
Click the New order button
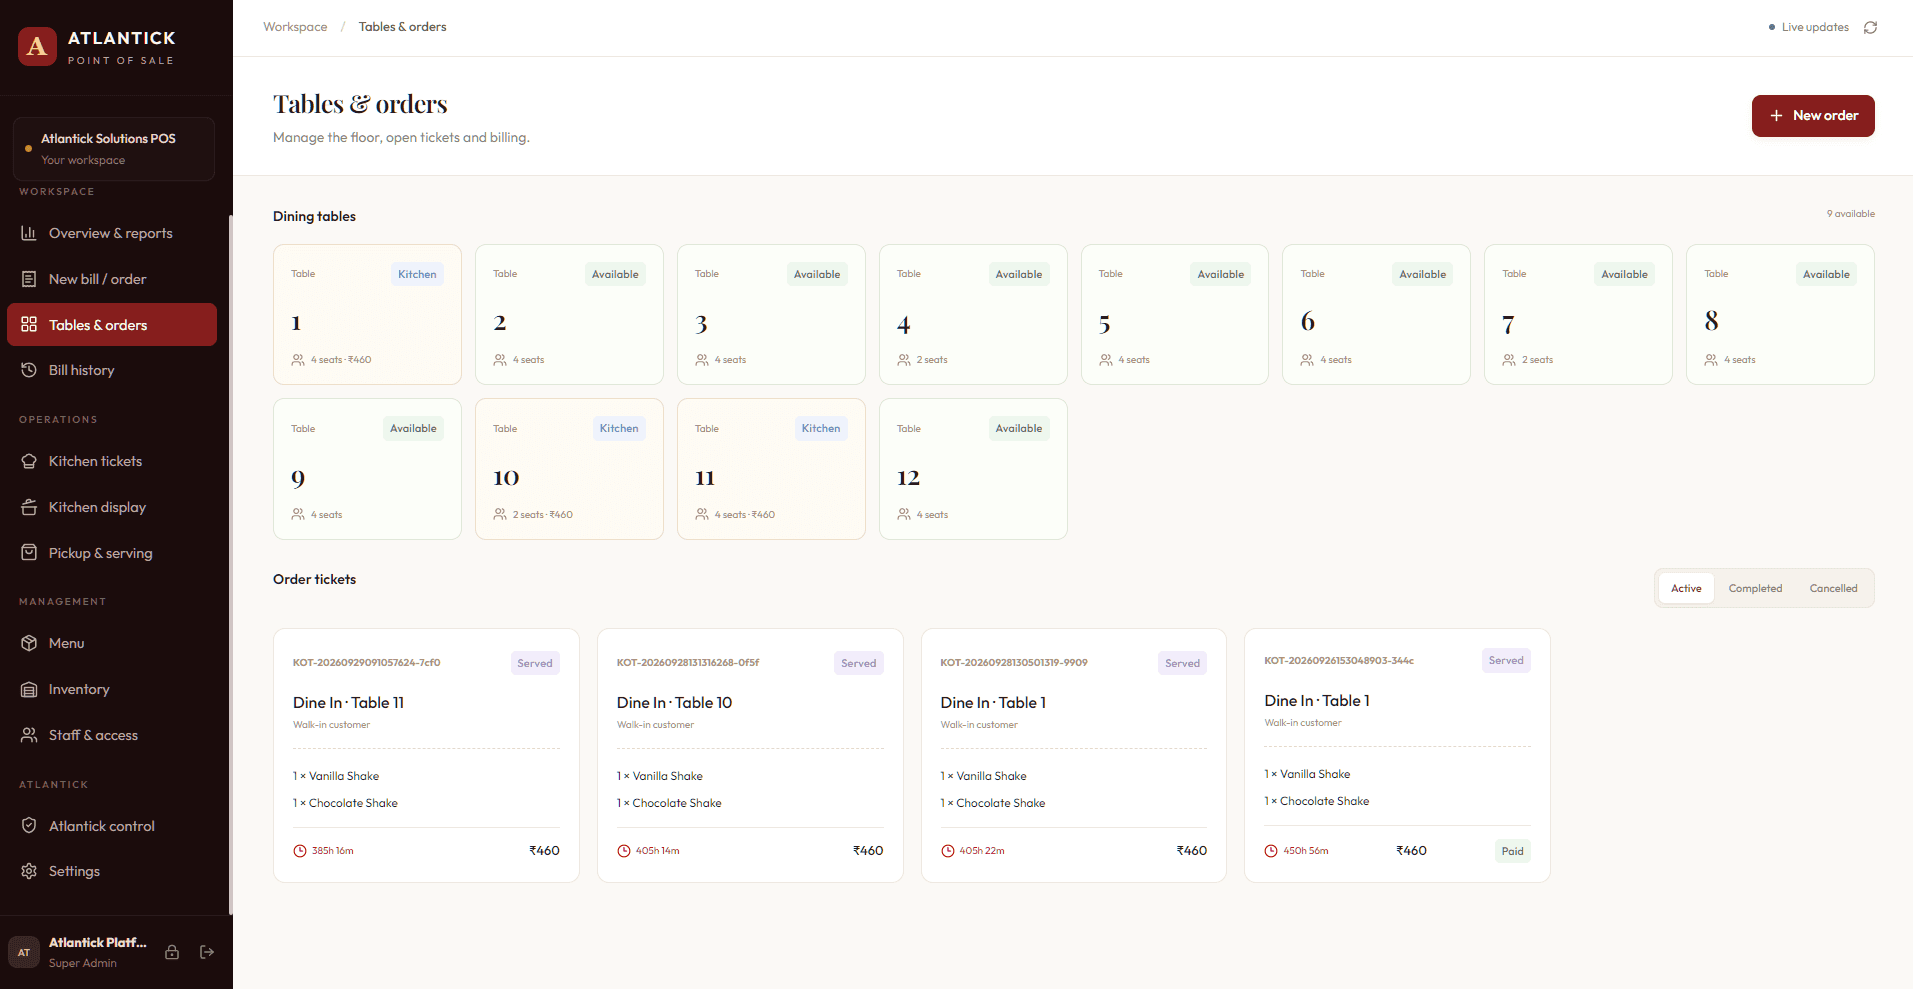click(x=1813, y=116)
